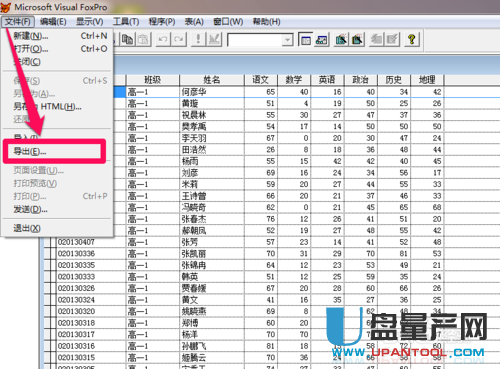Choose 打开(O)... from File menu

(x=57, y=49)
